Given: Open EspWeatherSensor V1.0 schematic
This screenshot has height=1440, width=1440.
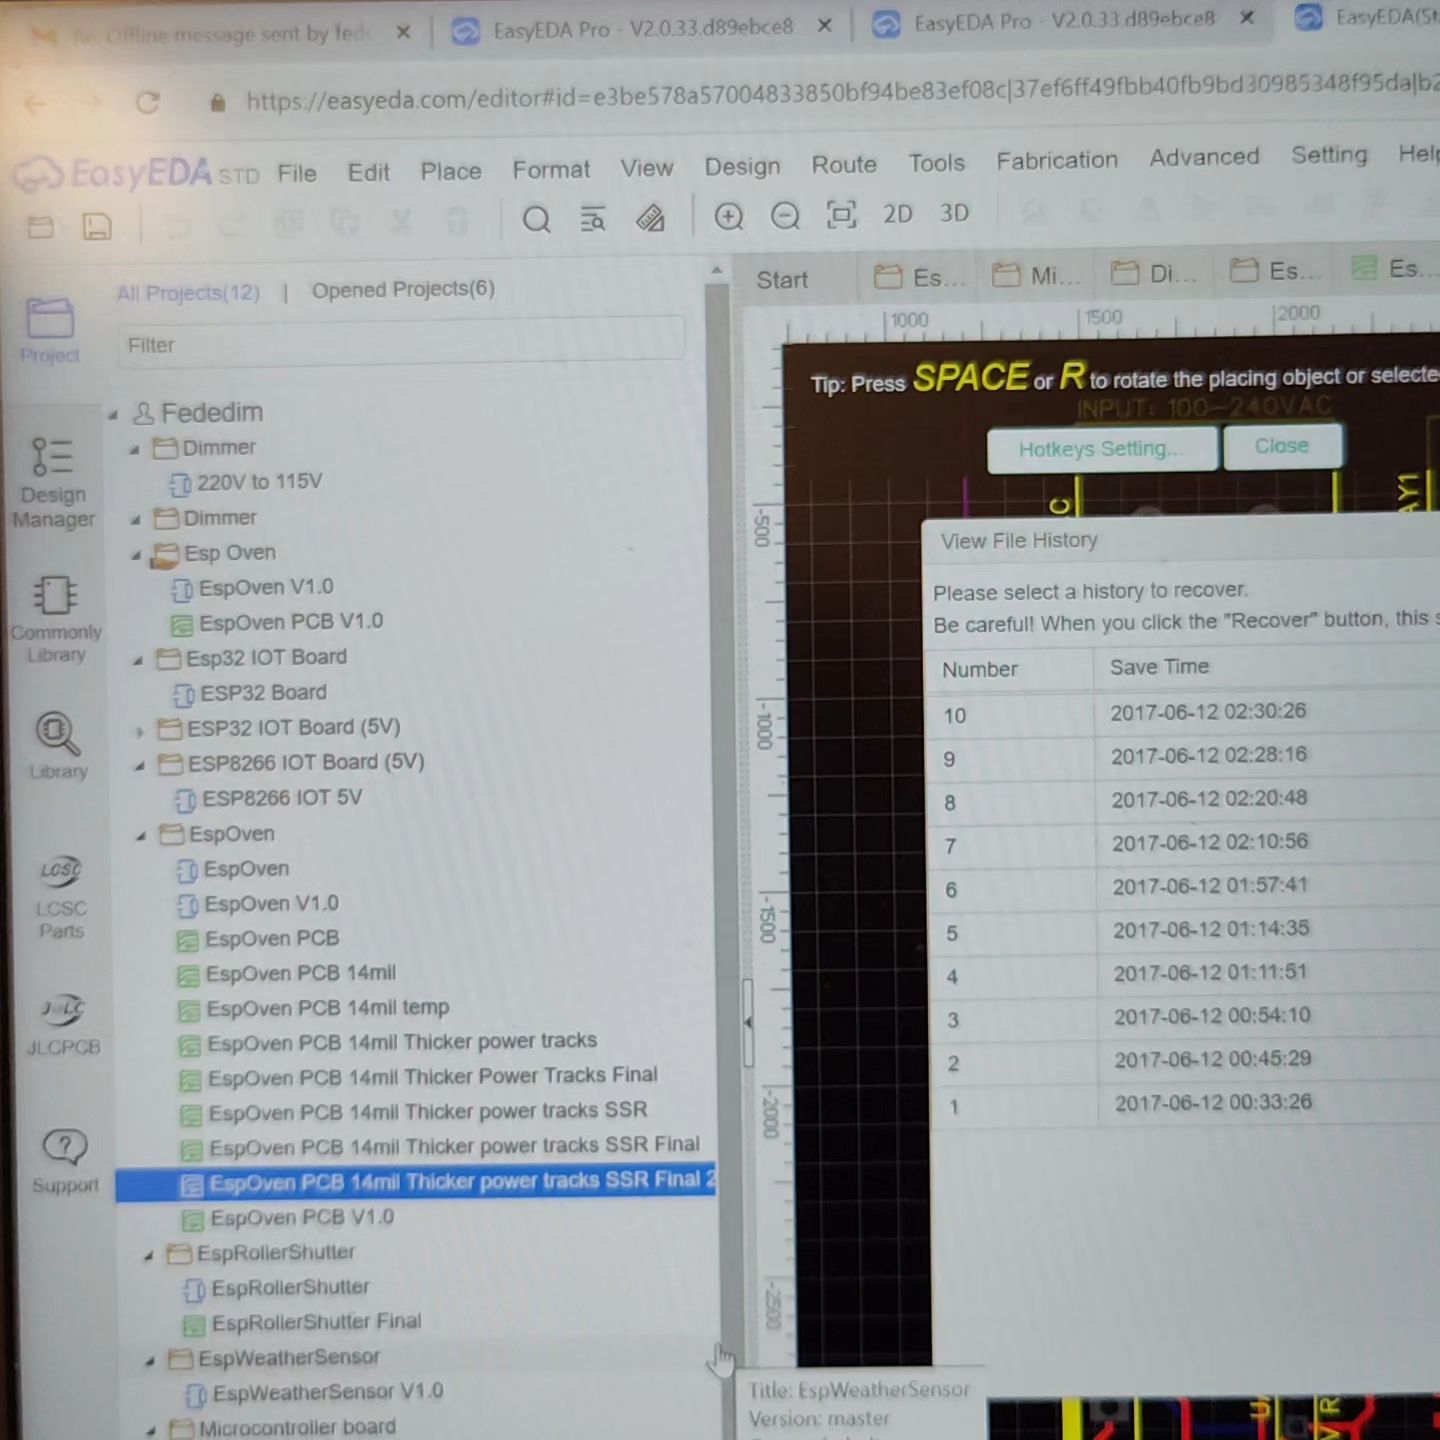Looking at the screenshot, I should click(327, 1392).
